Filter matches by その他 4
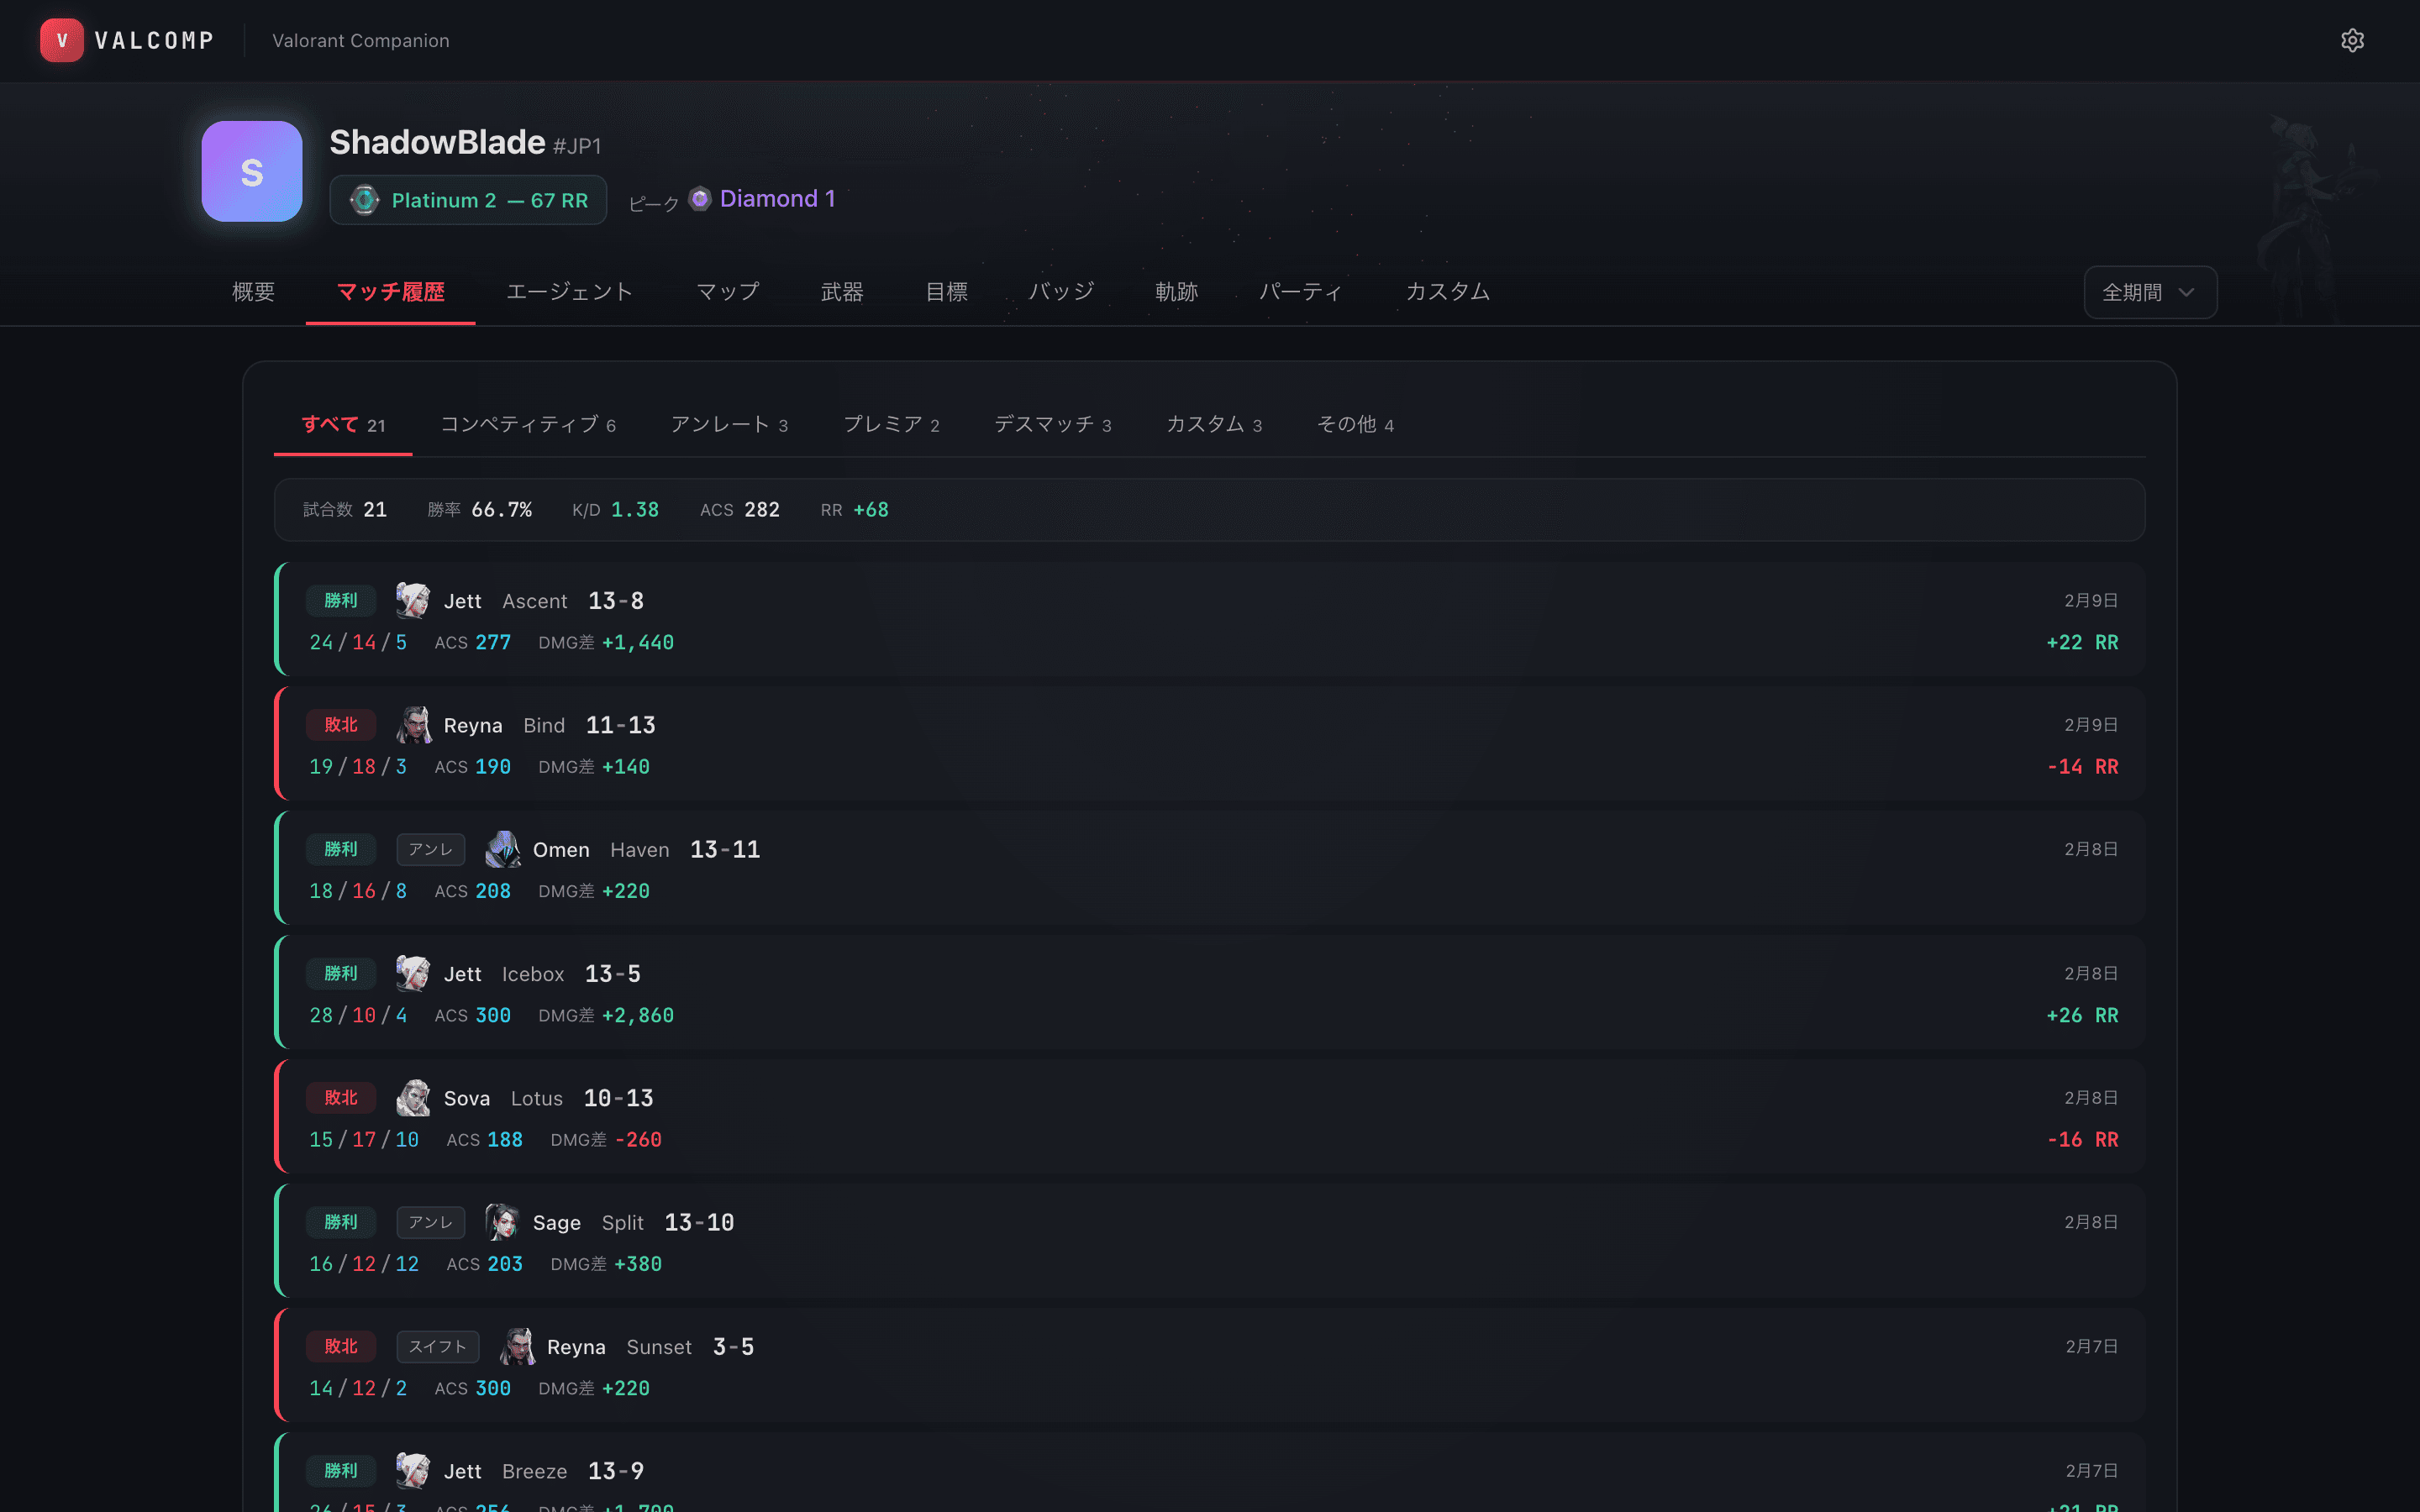The width and height of the screenshot is (2420, 1512). [x=1355, y=425]
